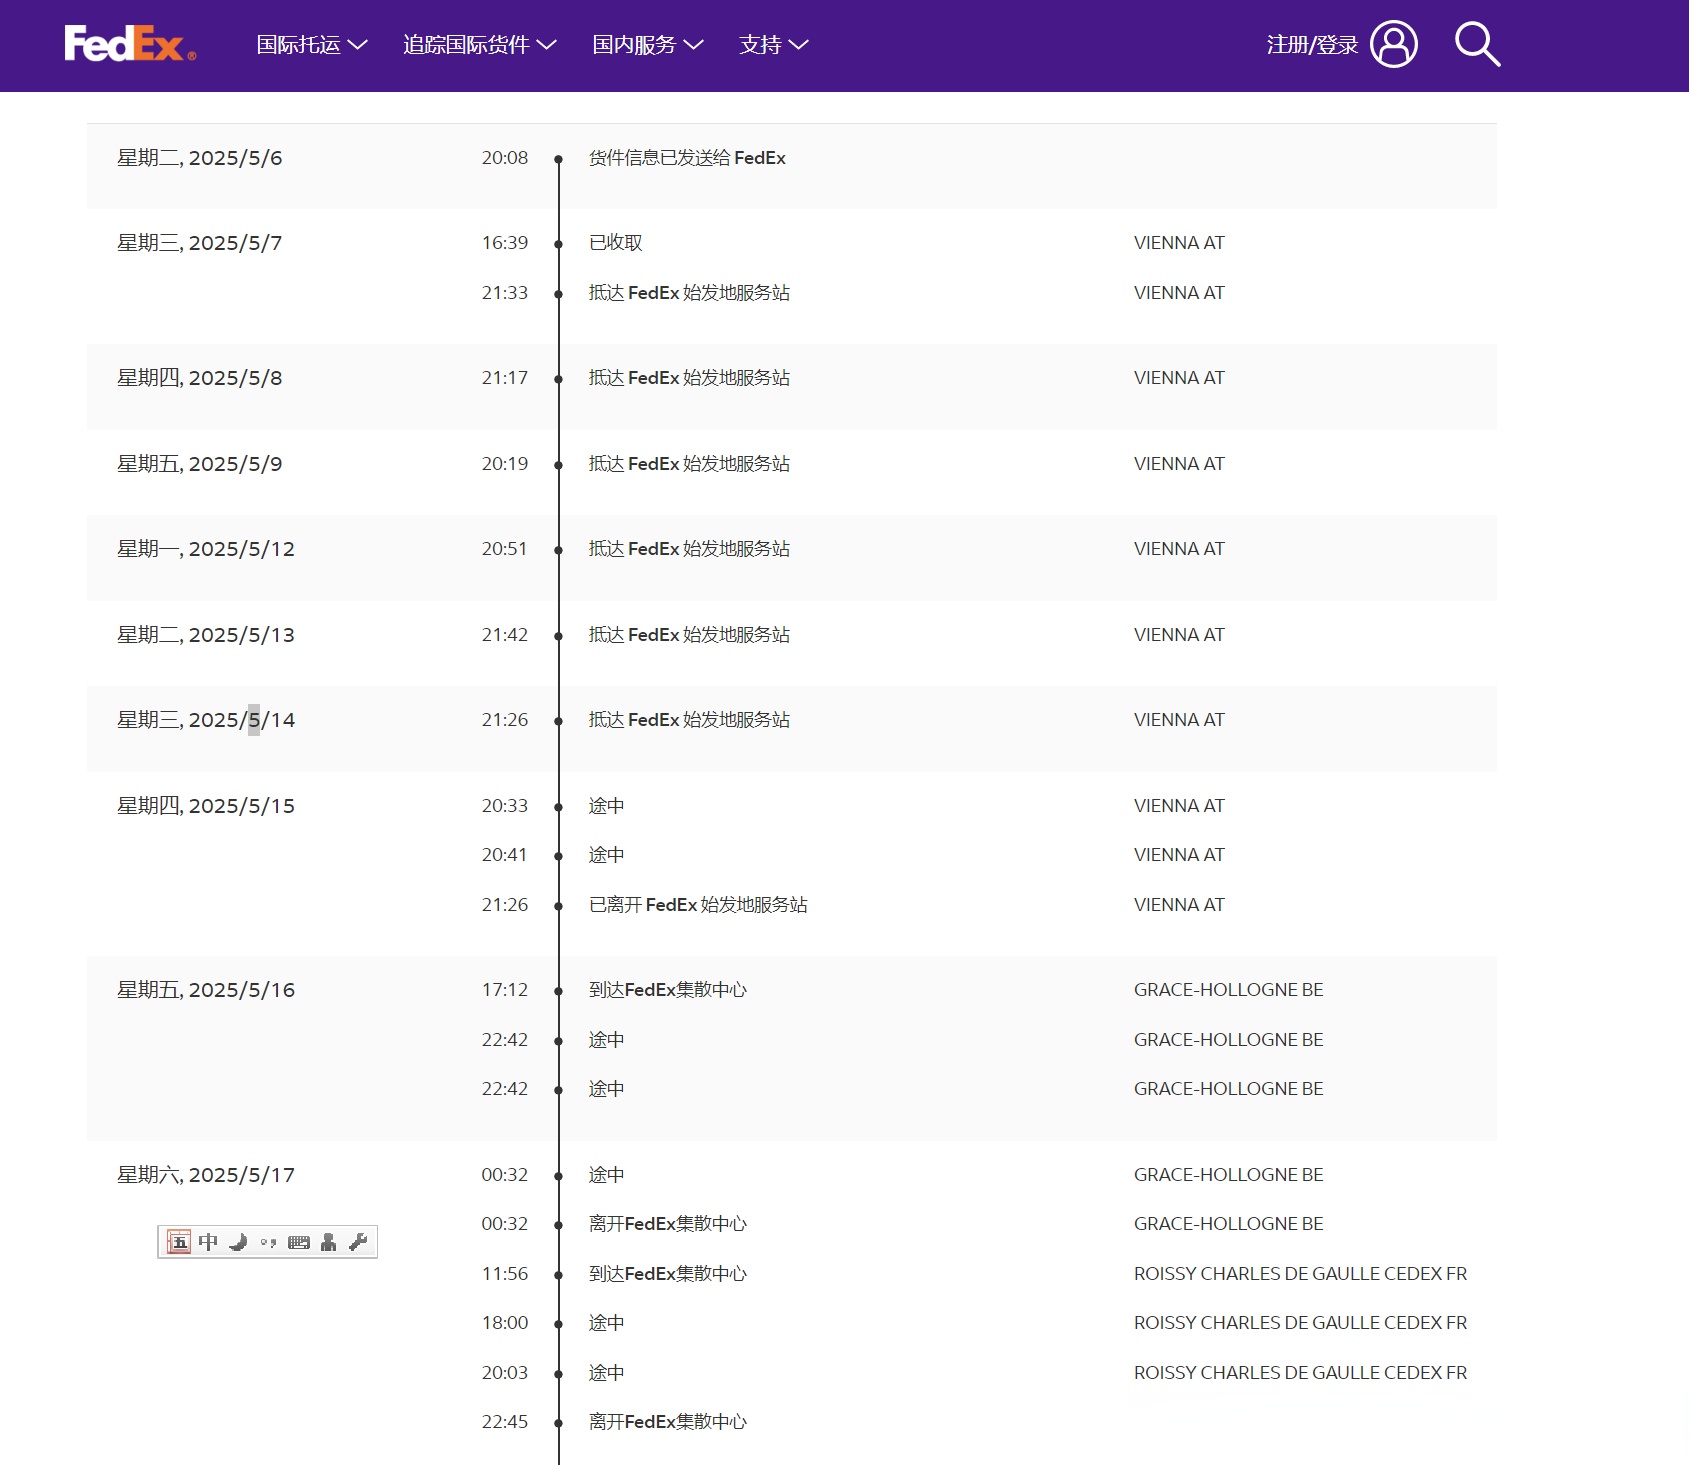Click the 21:33 time entry
1689x1465 pixels.
click(505, 293)
